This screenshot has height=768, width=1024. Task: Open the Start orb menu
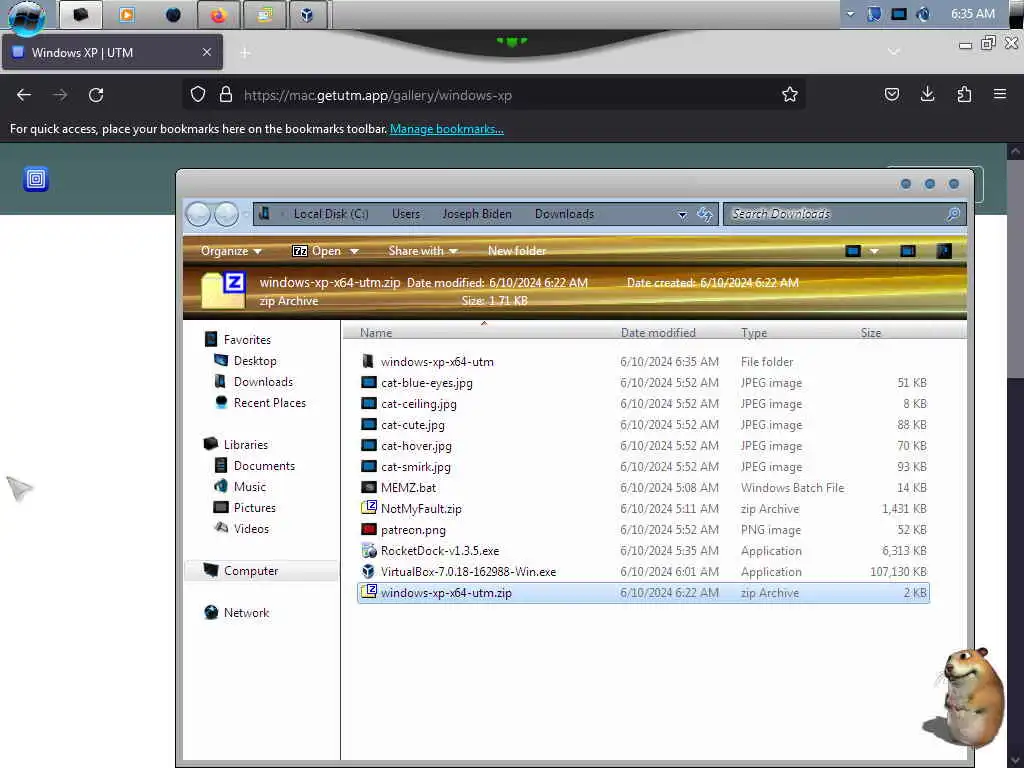pos(27,16)
